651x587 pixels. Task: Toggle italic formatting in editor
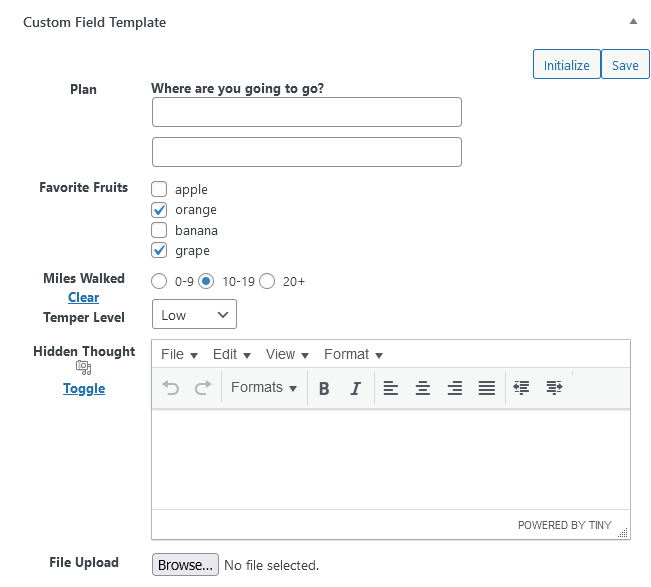pos(355,388)
